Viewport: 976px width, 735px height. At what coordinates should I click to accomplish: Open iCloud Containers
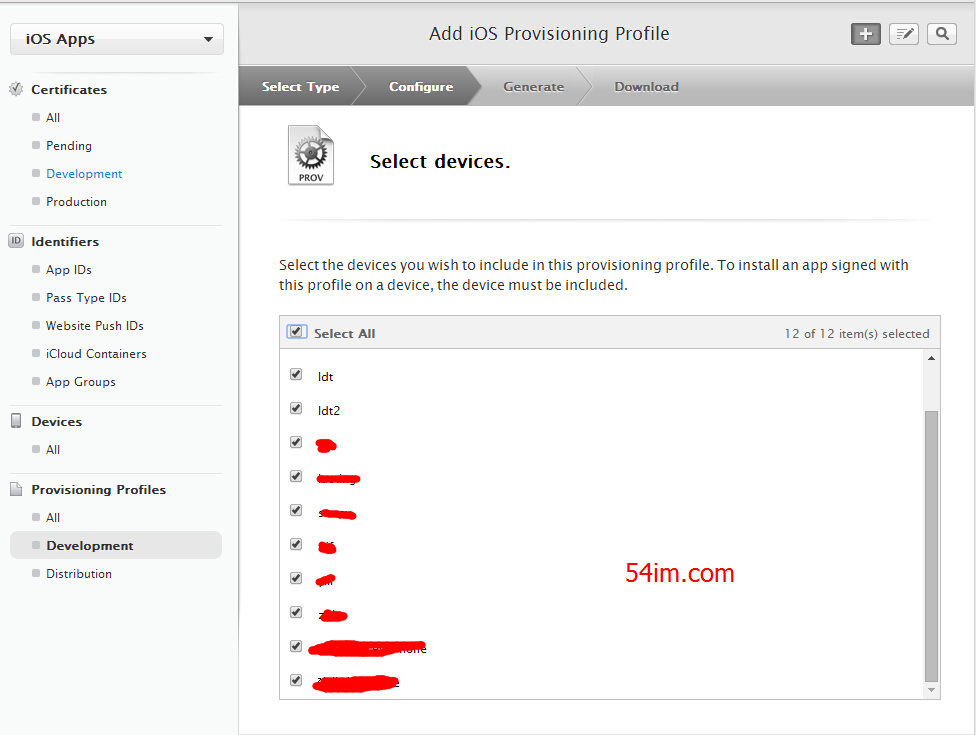coord(96,353)
